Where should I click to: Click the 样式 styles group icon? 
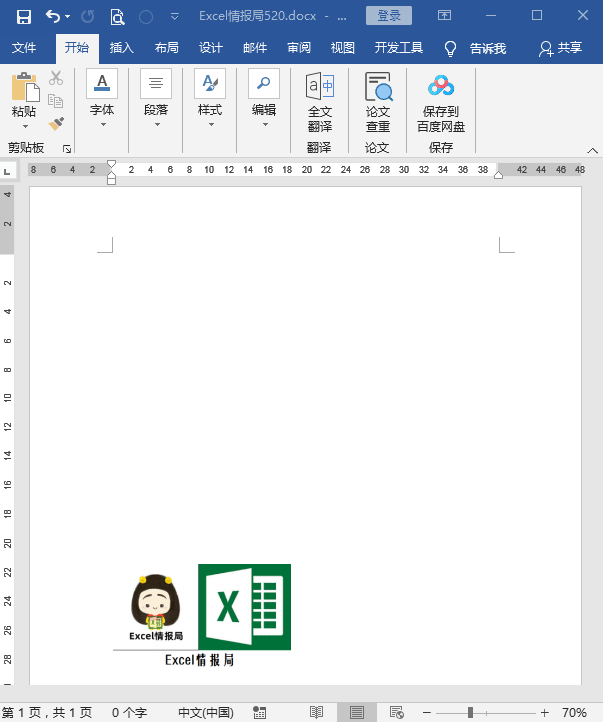pos(210,83)
